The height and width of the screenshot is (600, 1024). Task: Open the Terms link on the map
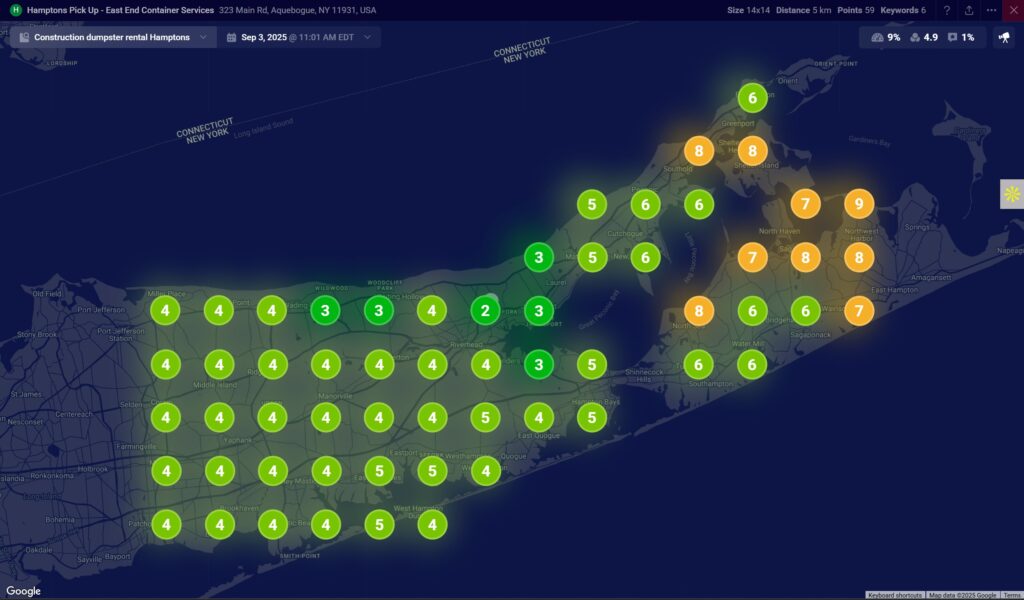click(x=1012, y=595)
